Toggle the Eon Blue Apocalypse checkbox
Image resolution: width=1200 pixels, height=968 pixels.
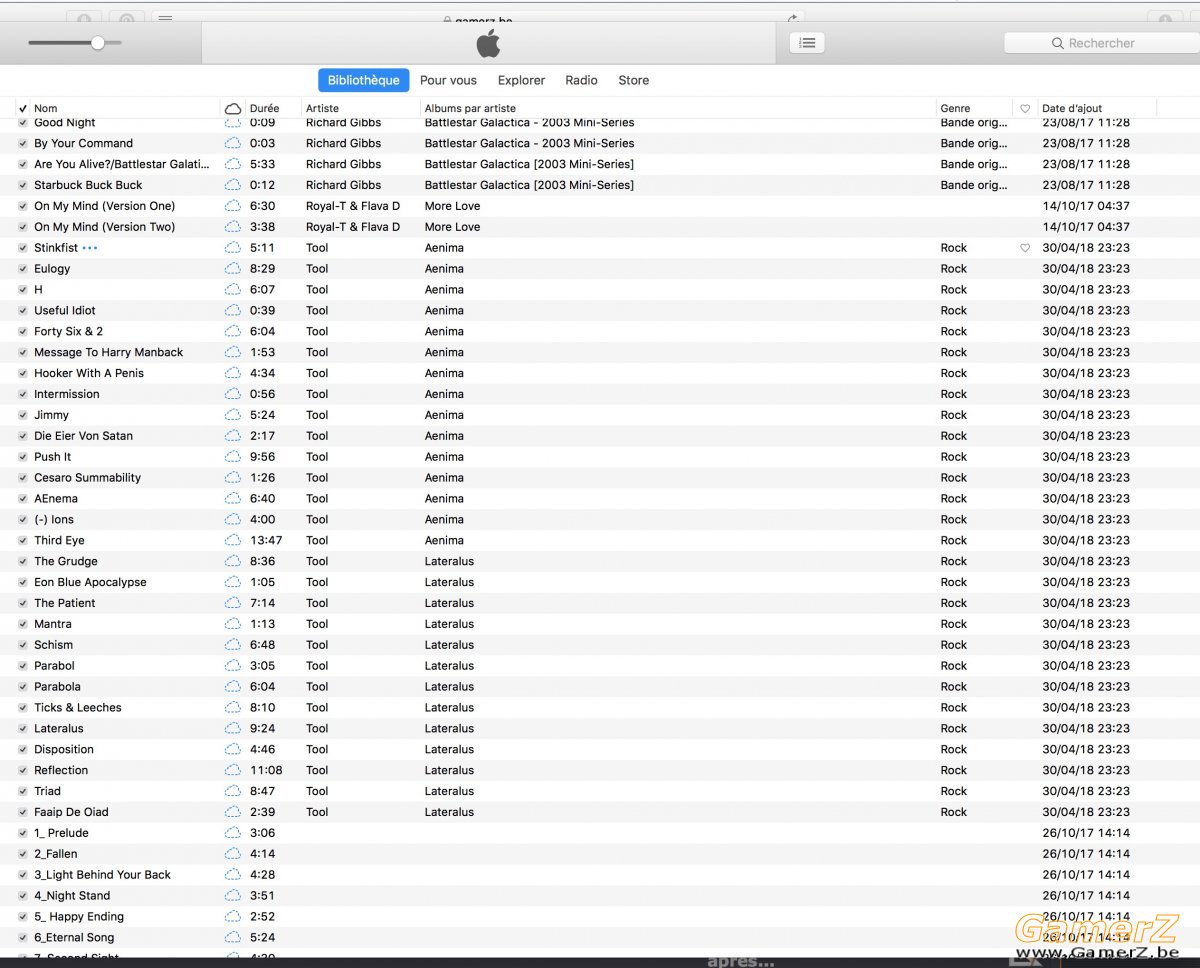(x=23, y=583)
